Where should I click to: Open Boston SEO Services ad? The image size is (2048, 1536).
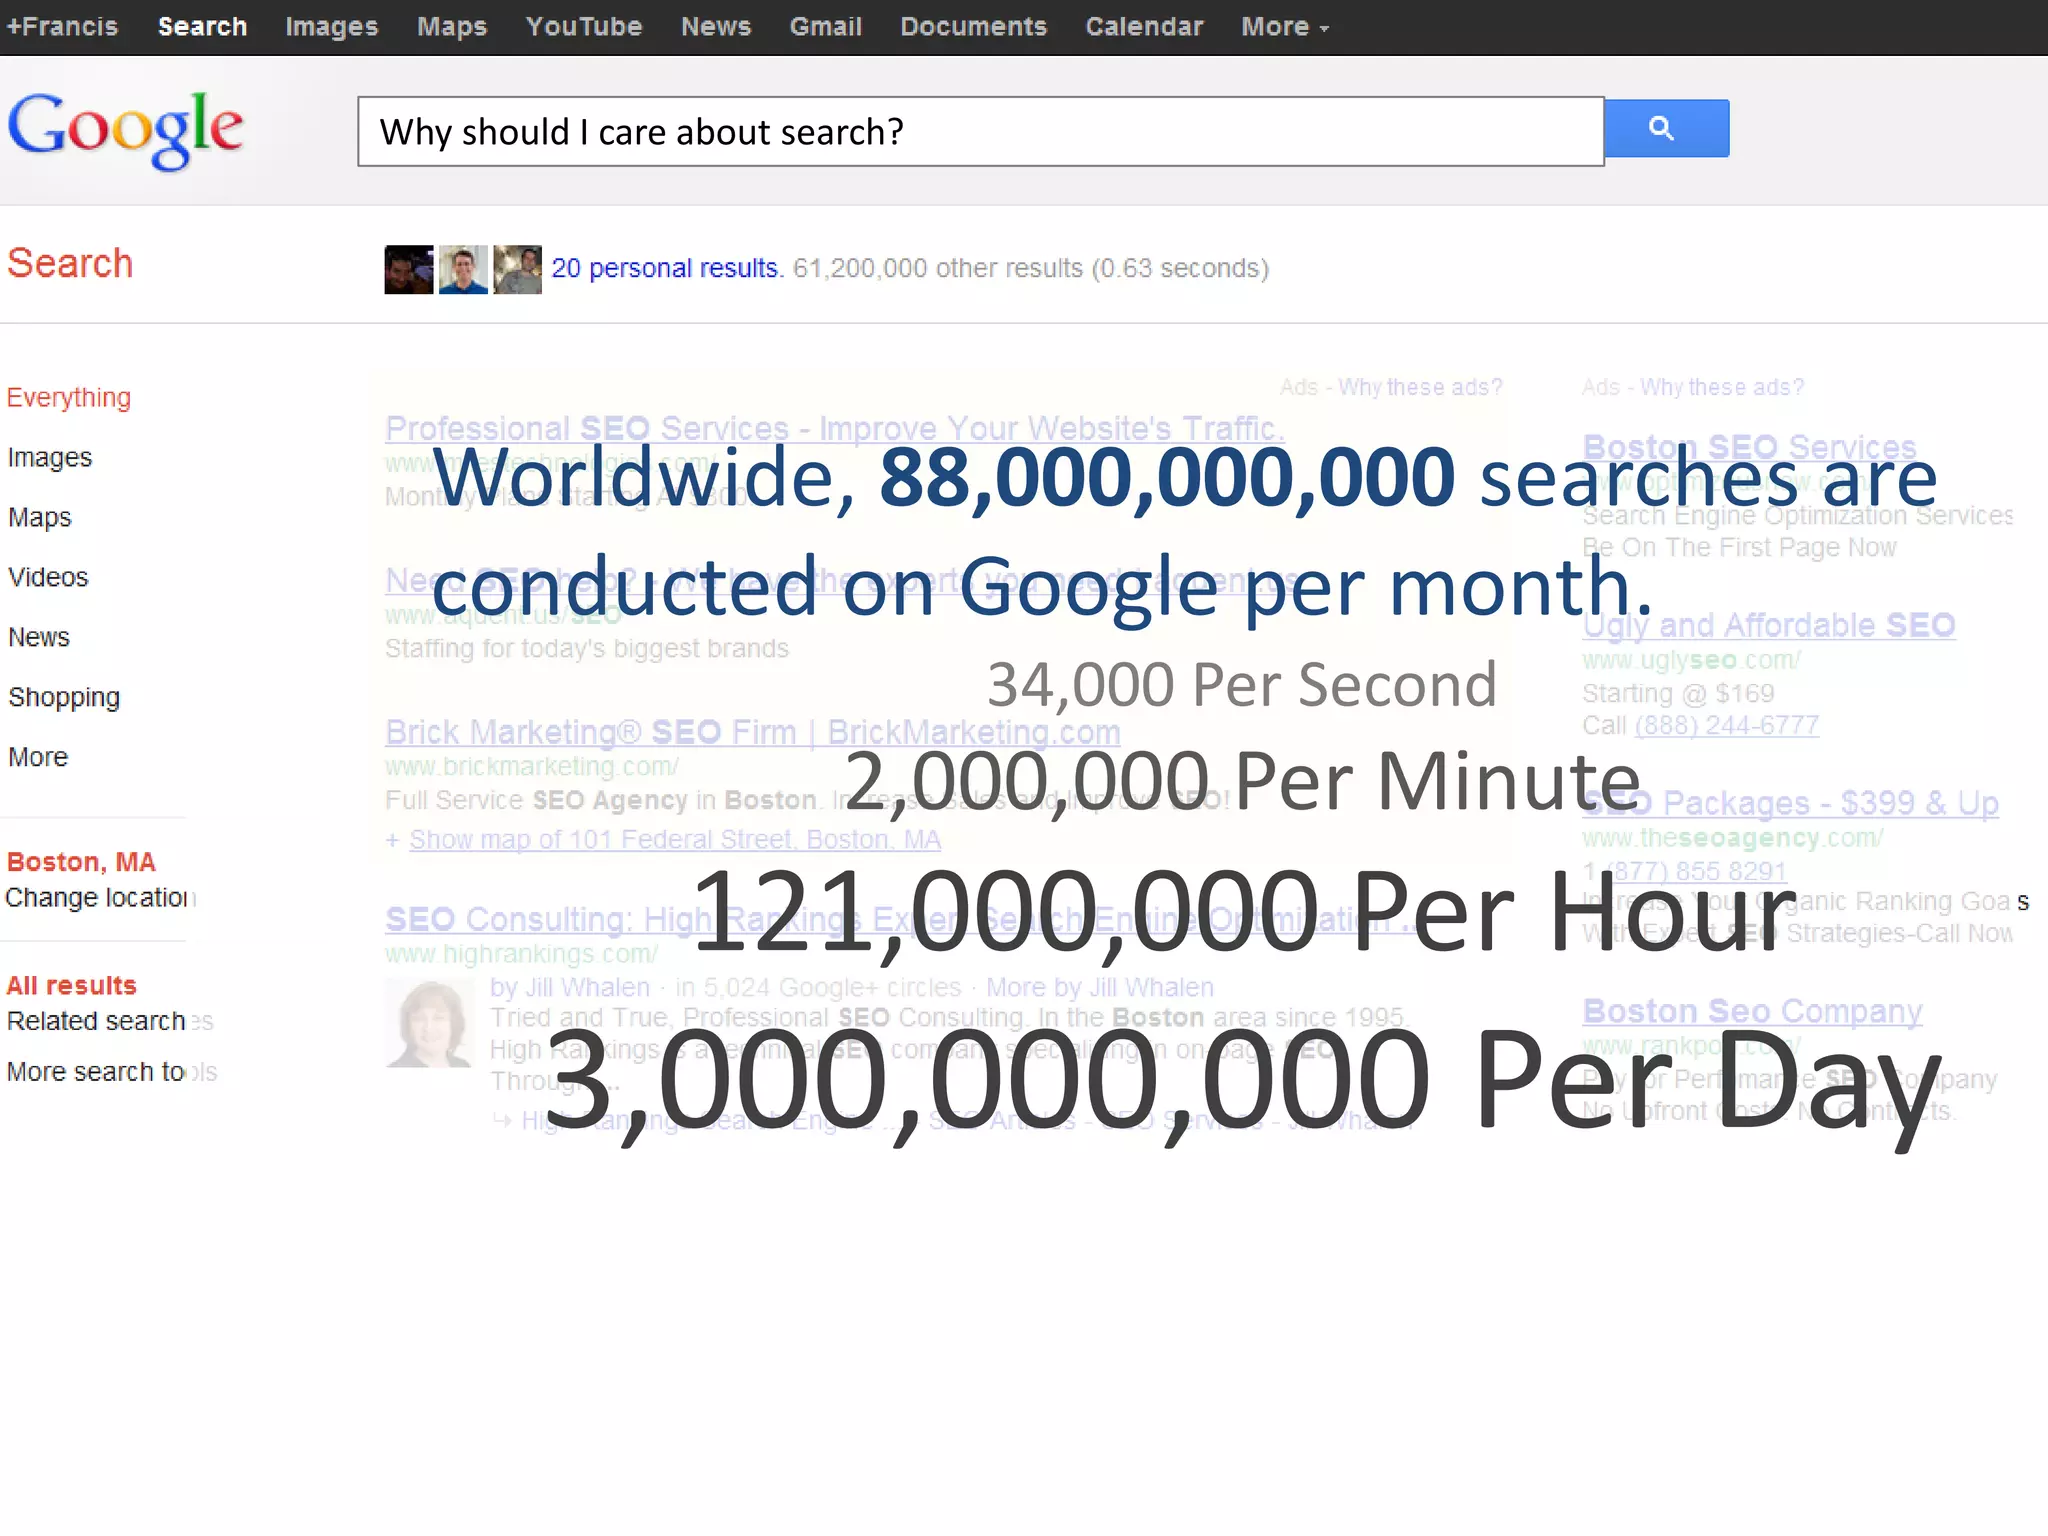(x=1750, y=447)
